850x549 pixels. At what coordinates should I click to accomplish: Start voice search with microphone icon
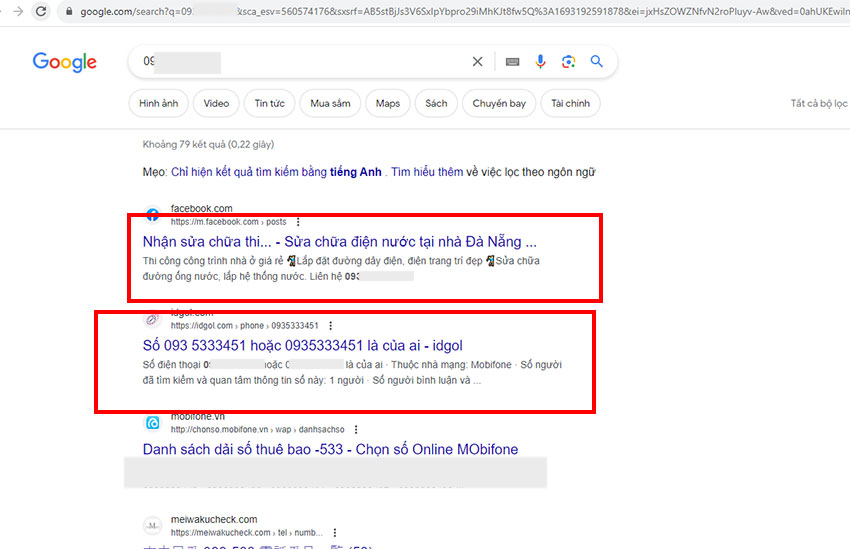coord(540,62)
